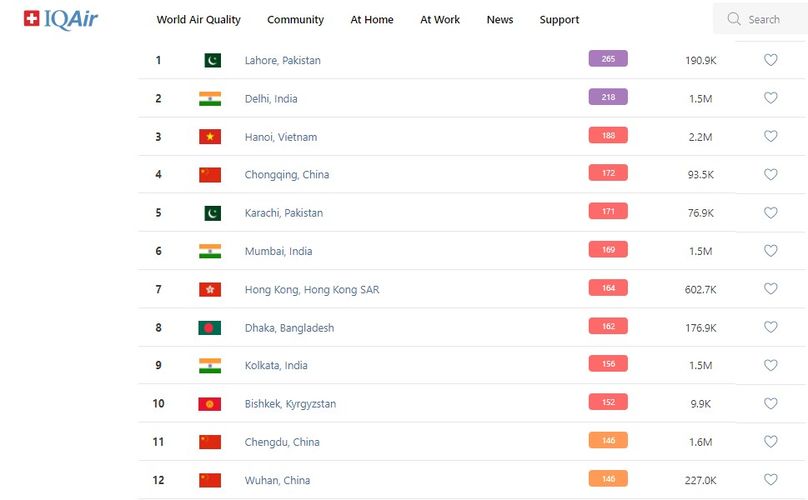Toggle the heart for Delhi, India

[770, 98]
